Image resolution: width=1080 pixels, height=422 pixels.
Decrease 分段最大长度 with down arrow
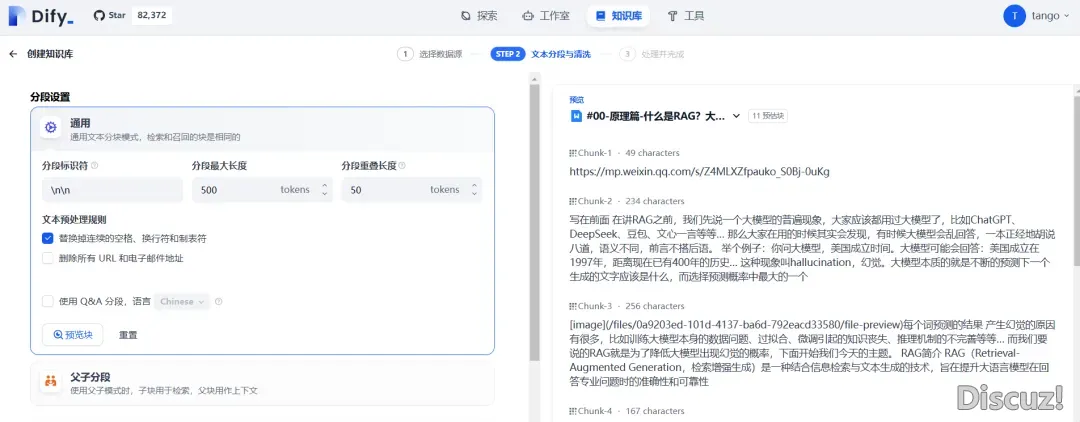pyautogui.click(x=324, y=194)
